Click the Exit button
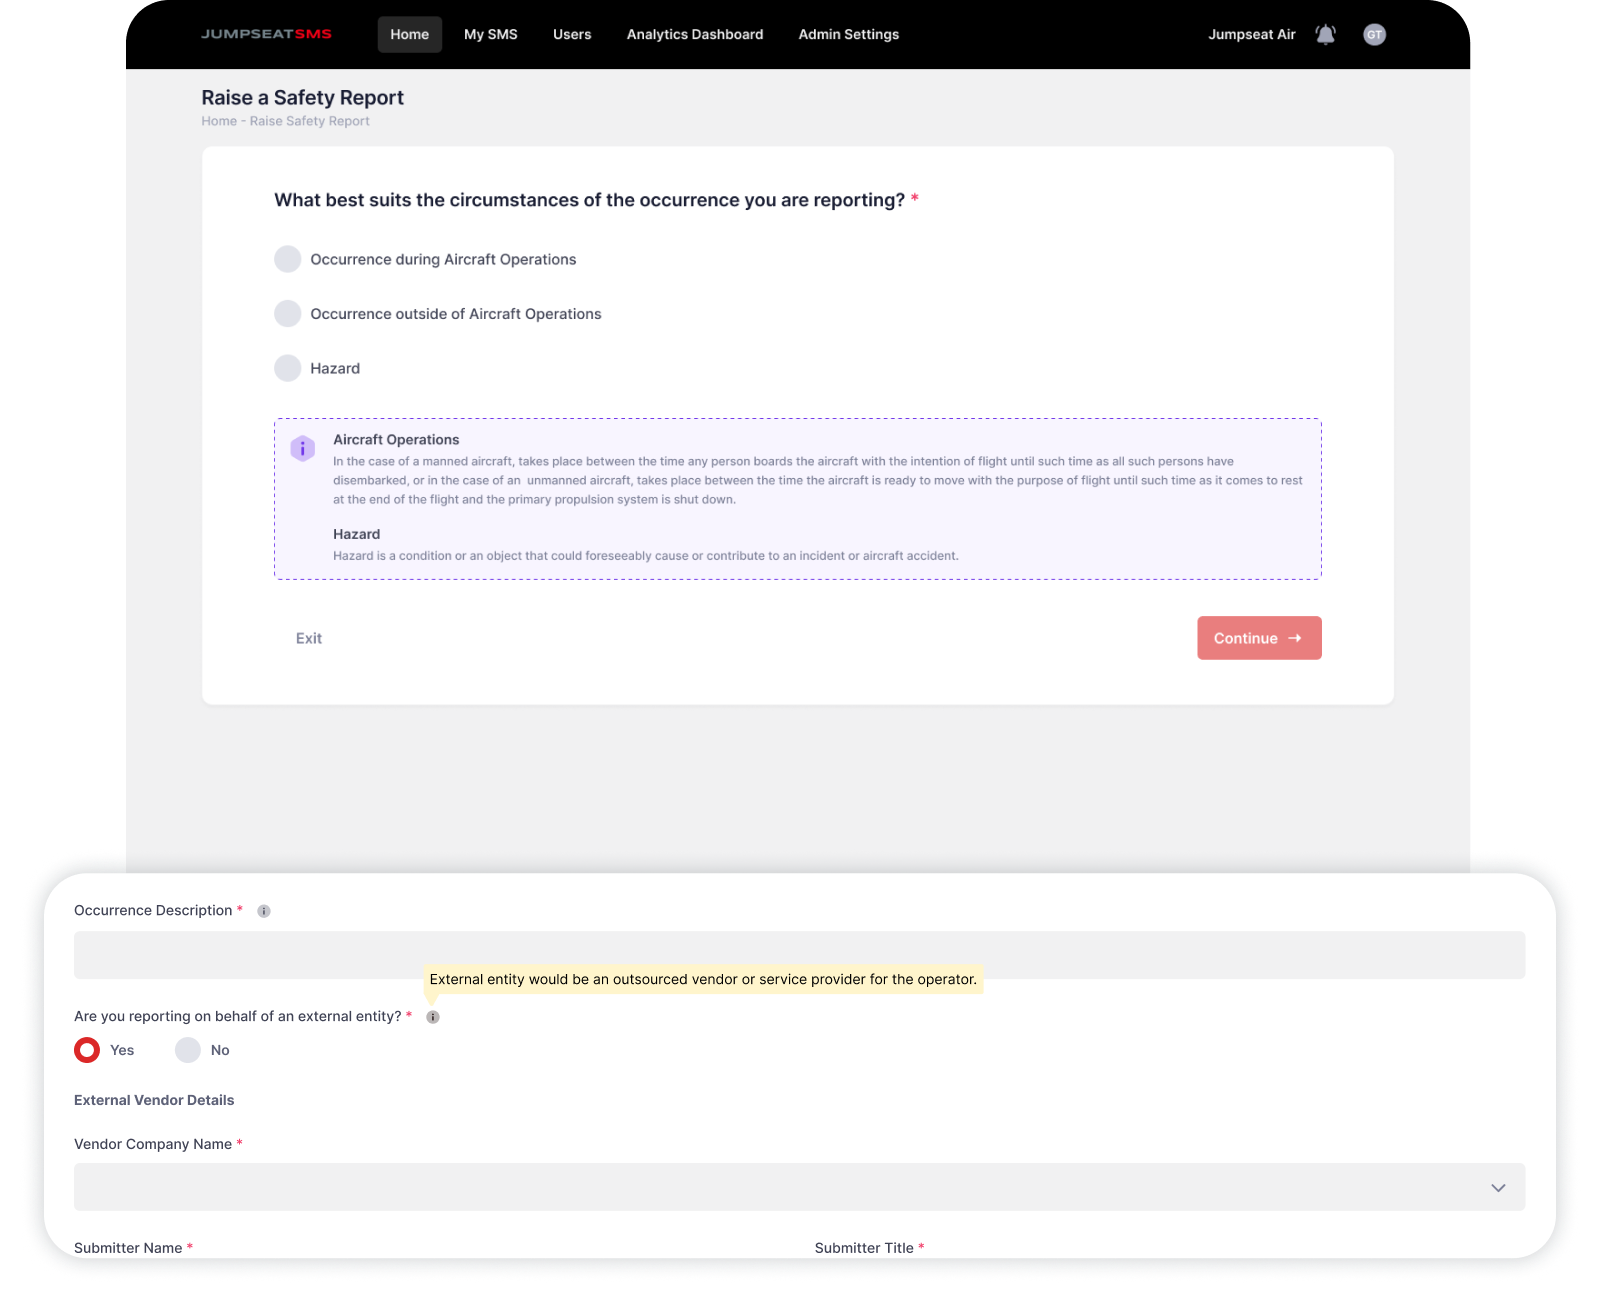1600x1315 pixels. (x=309, y=638)
